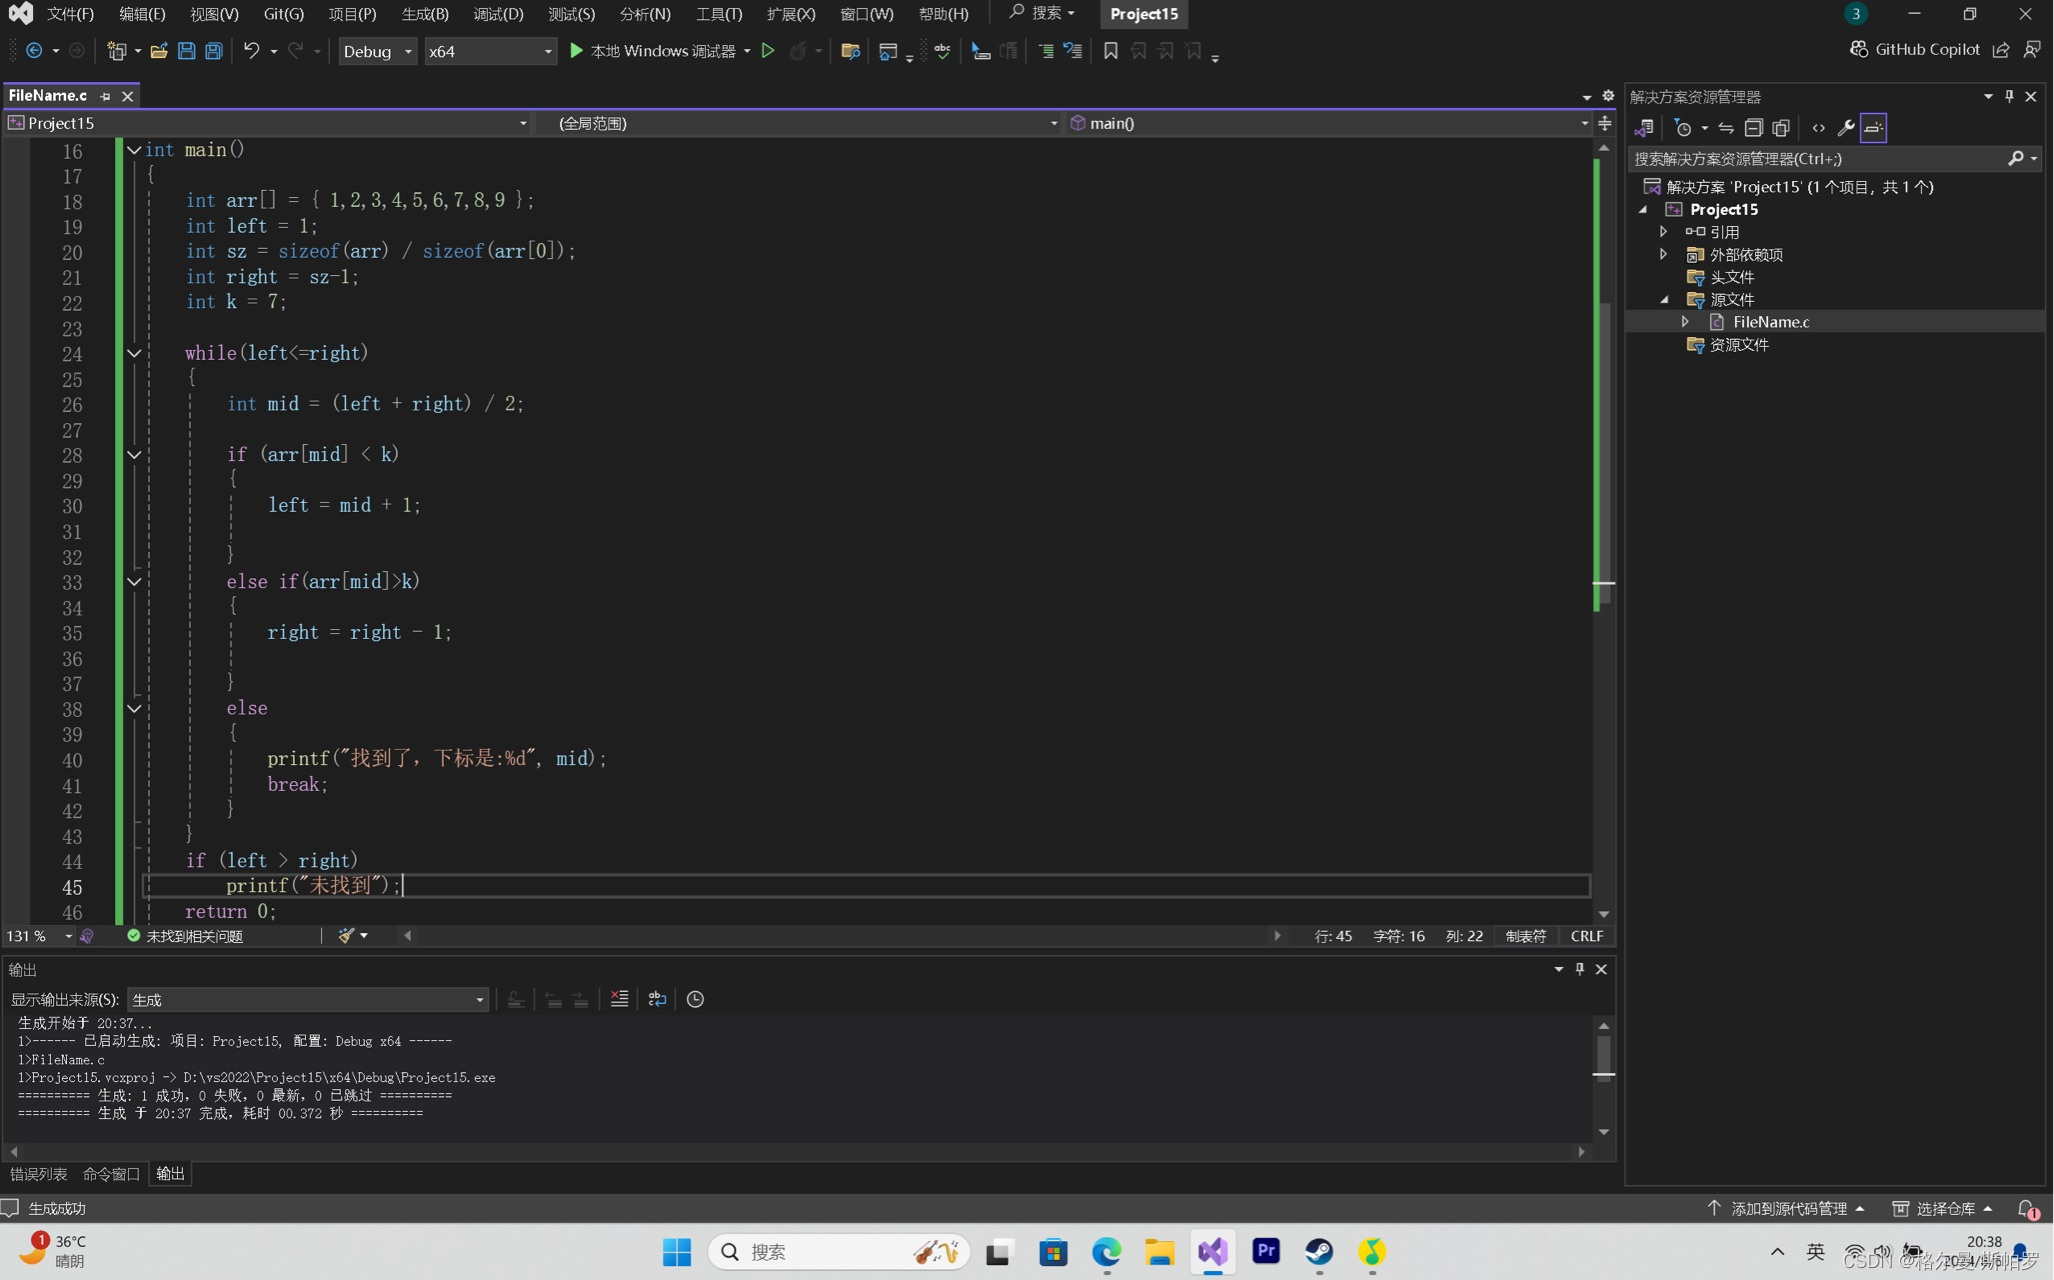Select the 头文件 folder

(x=1731, y=277)
